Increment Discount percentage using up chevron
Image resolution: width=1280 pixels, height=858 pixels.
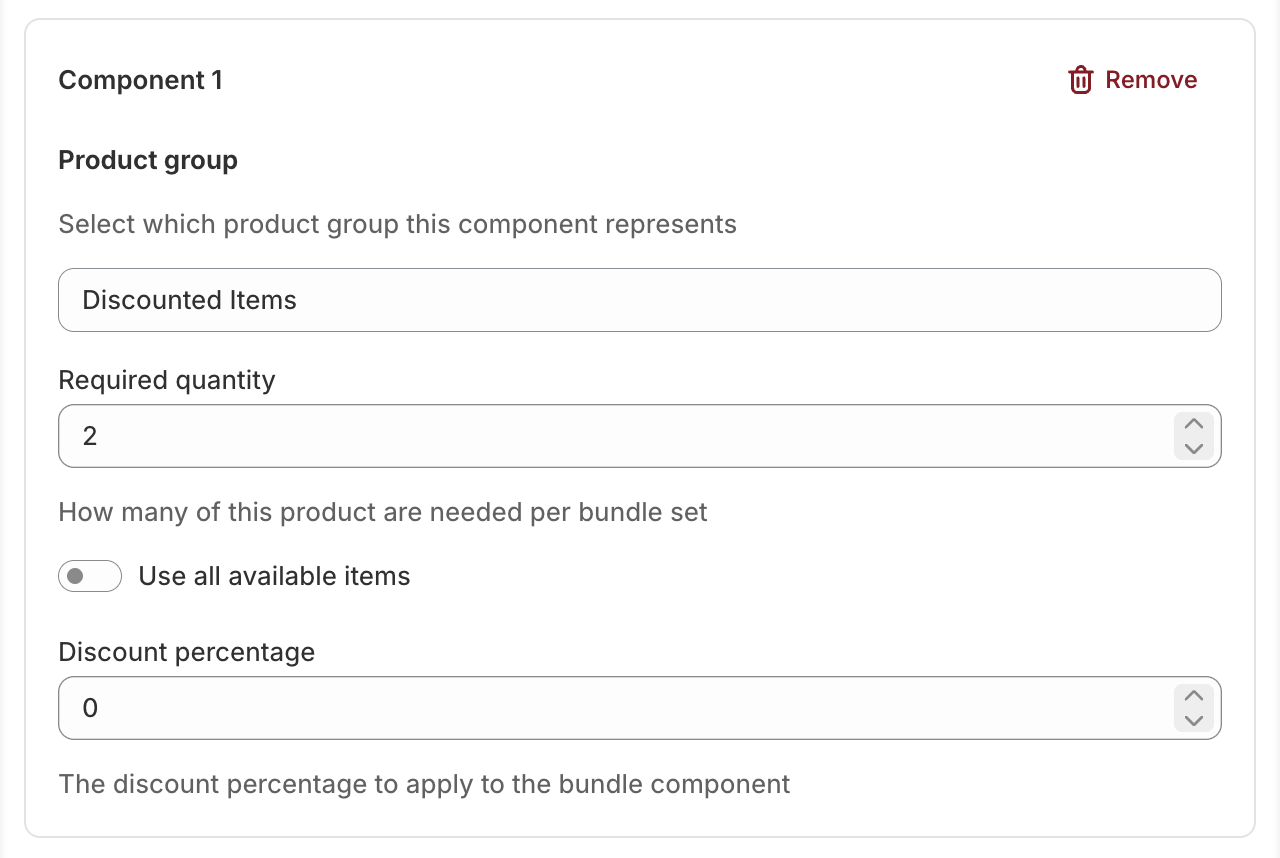tap(1193, 696)
